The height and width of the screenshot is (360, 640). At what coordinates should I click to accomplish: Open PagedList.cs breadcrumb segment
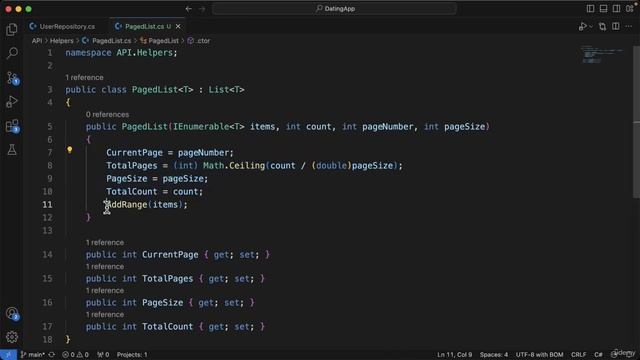pos(107,41)
